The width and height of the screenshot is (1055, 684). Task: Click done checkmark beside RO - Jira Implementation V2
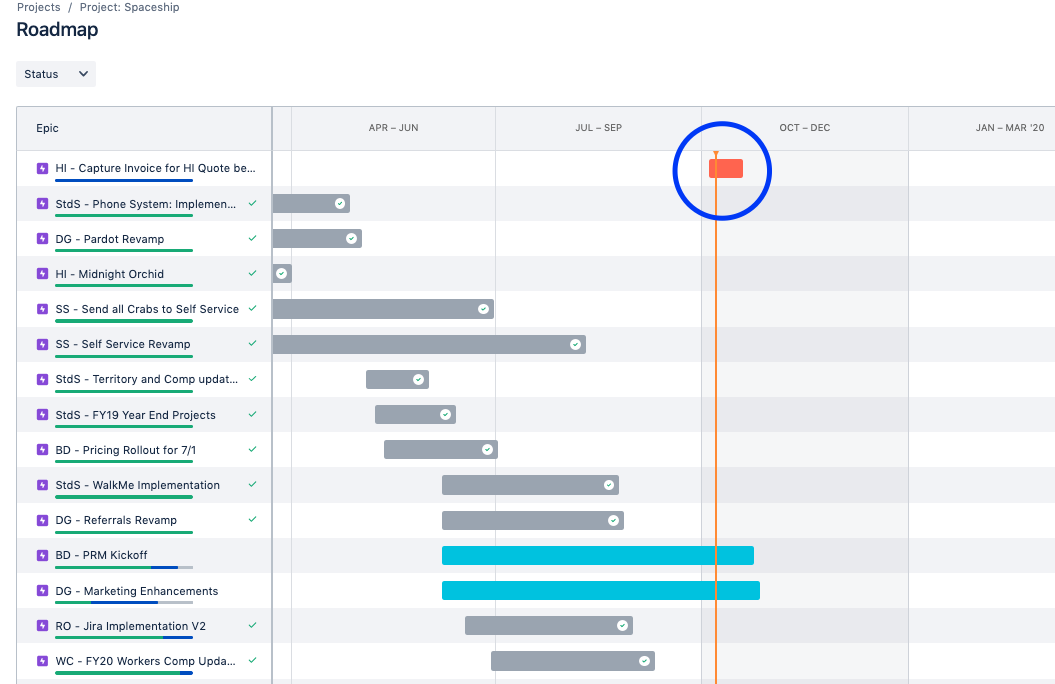252,625
